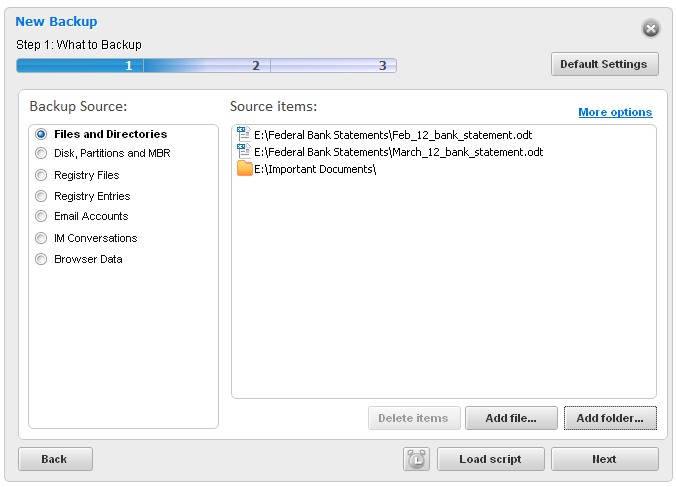The width and height of the screenshot is (676, 487).
Task: Click the March_12 bank statement file icon
Action: pos(244,151)
